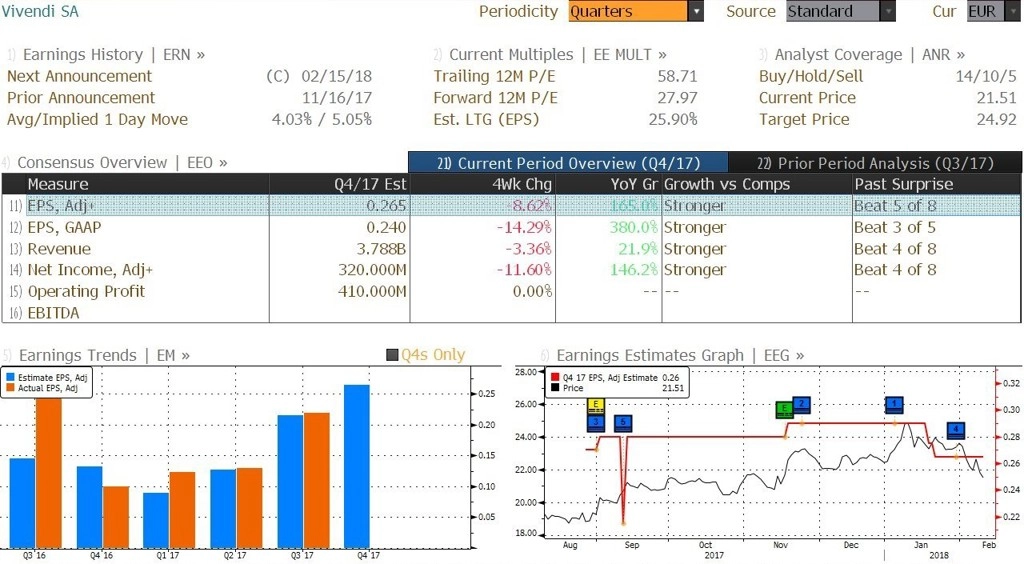This screenshot has width=1024, height=564.
Task: Select the EPS, GAAP measure row
Action: (511, 227)
